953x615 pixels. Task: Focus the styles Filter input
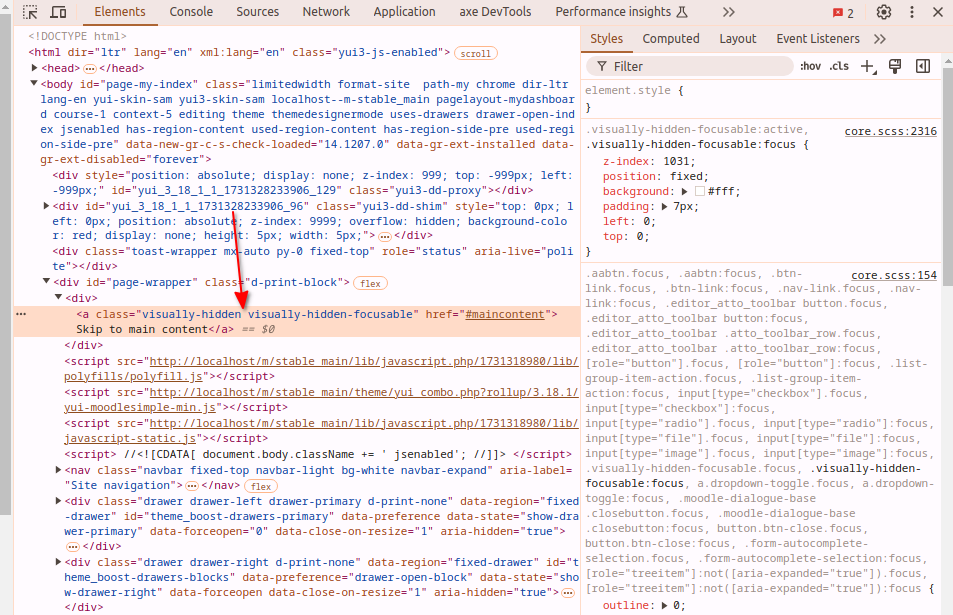click(689, 66)
